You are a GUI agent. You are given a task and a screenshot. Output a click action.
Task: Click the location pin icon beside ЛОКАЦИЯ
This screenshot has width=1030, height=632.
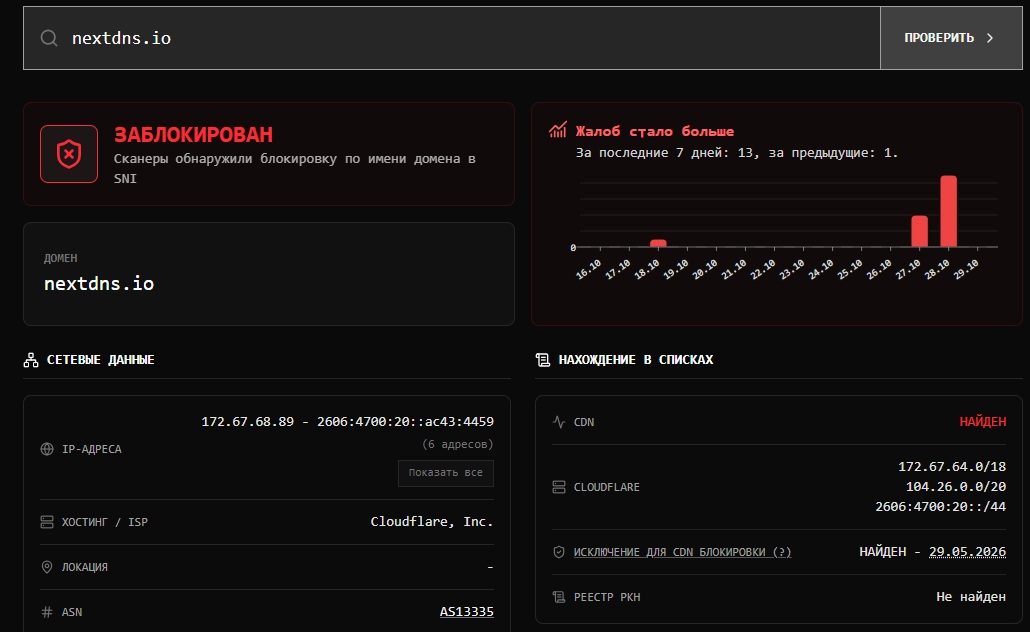coord(47,567)
